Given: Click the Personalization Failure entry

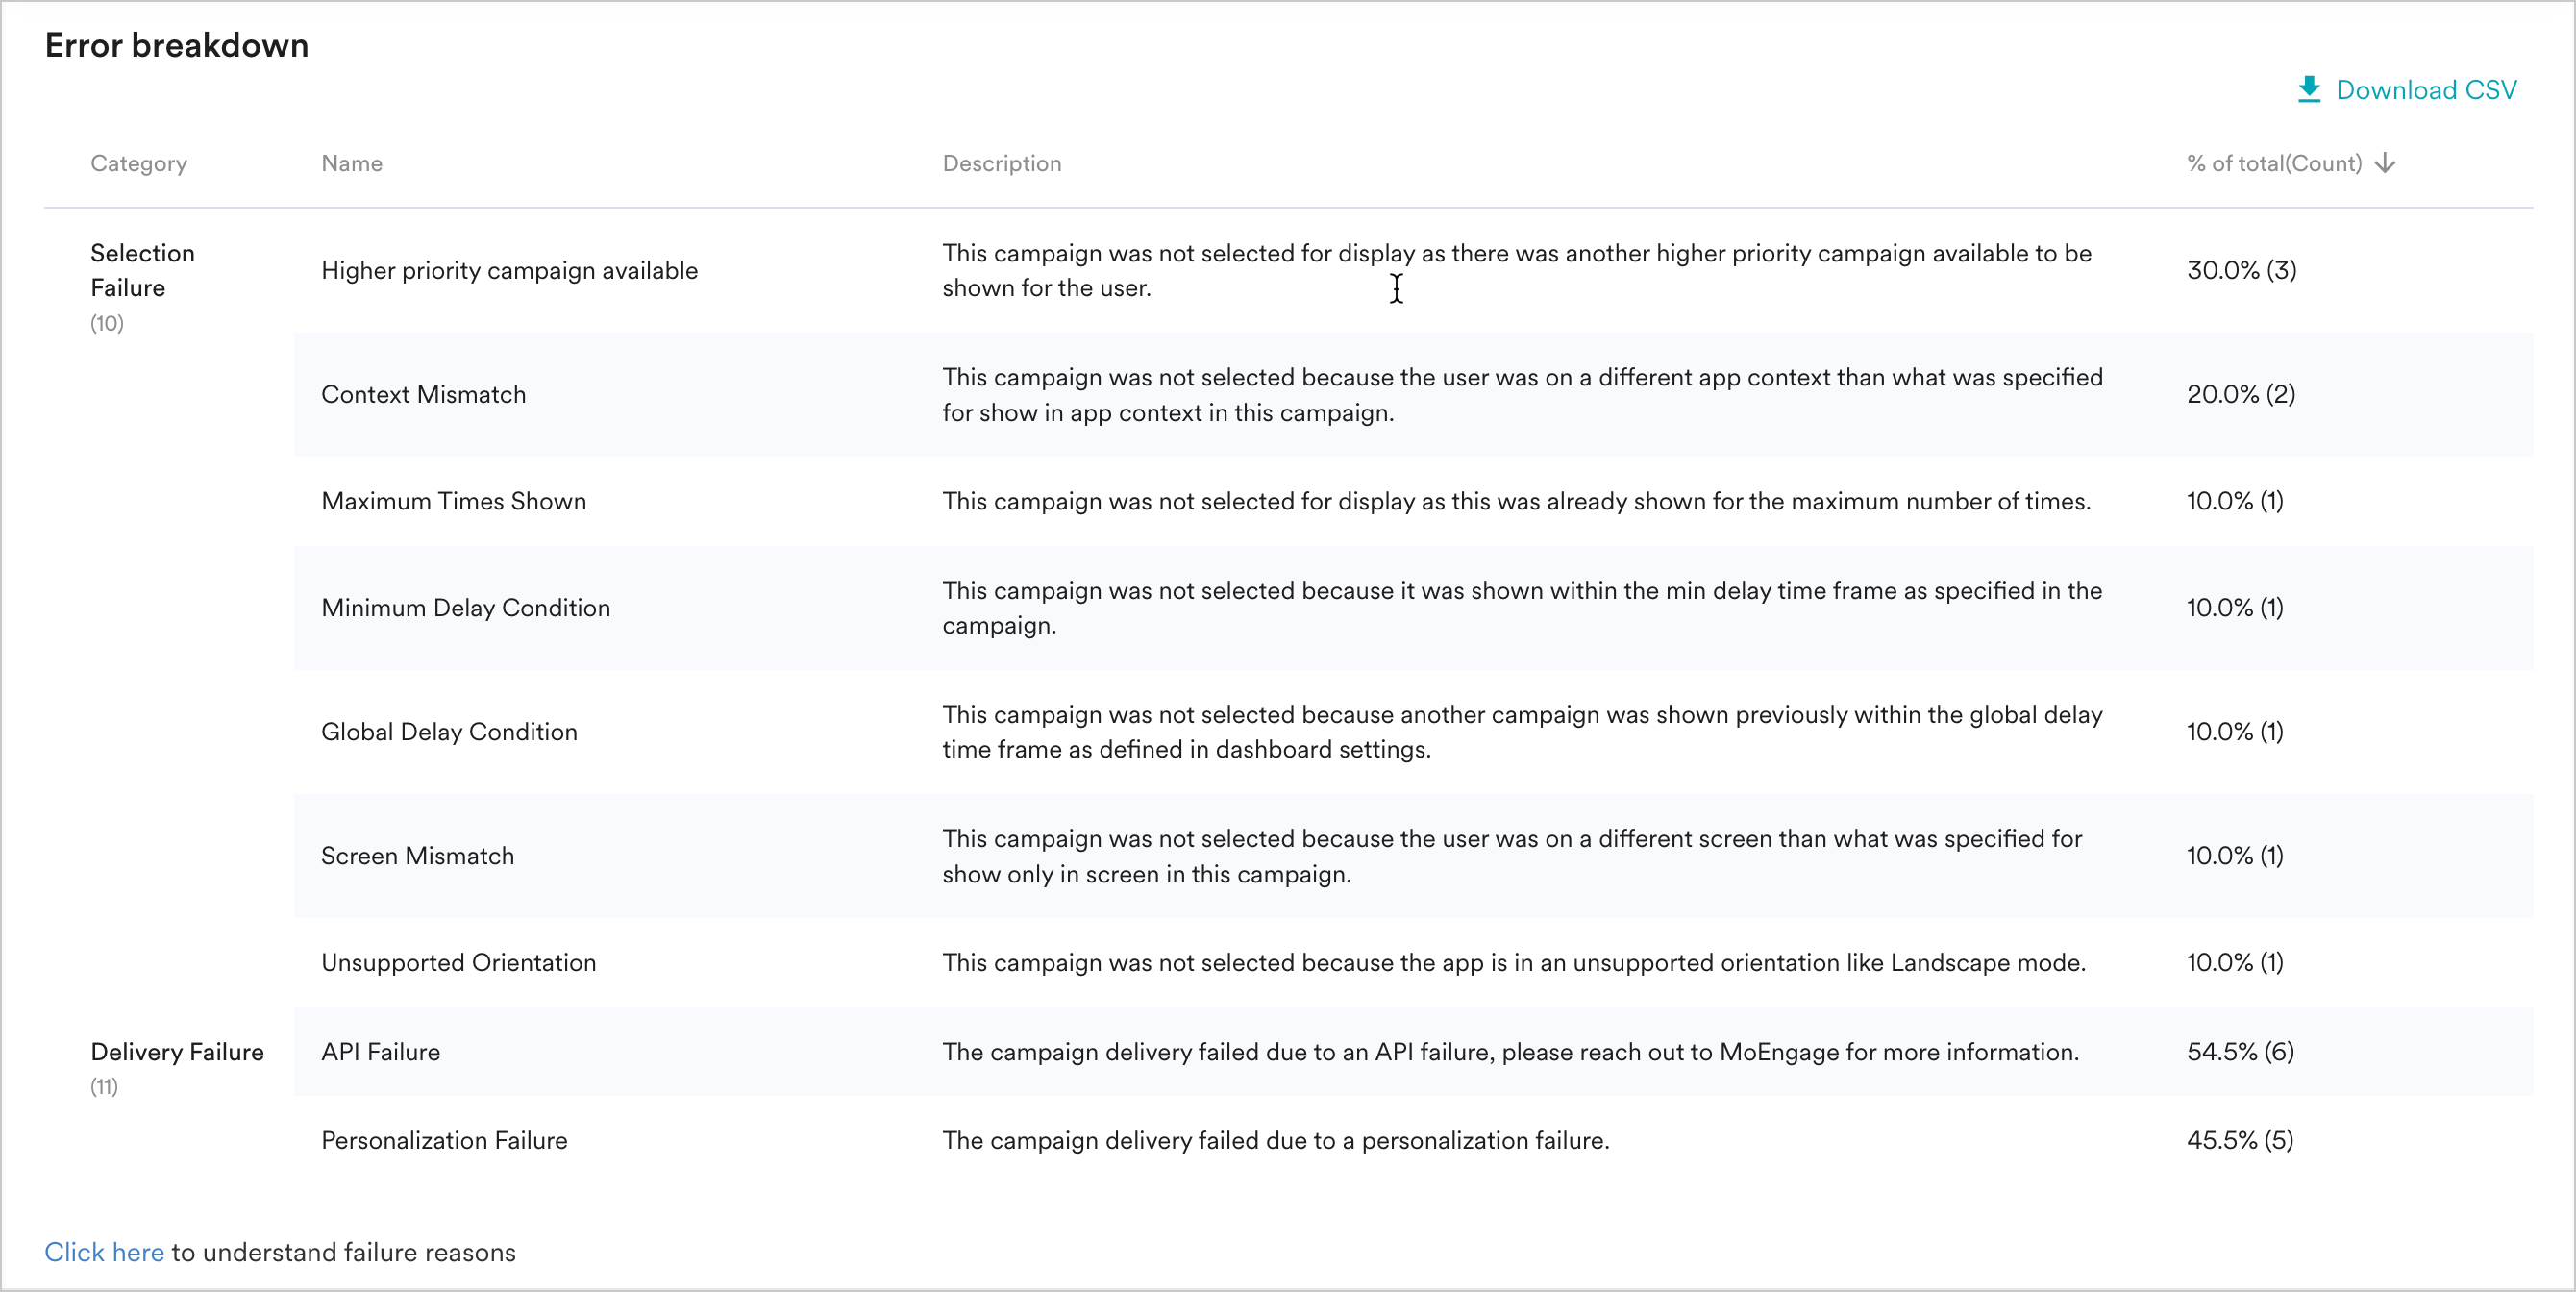Looking at the screenshot, I should (x=444, y=1140).
